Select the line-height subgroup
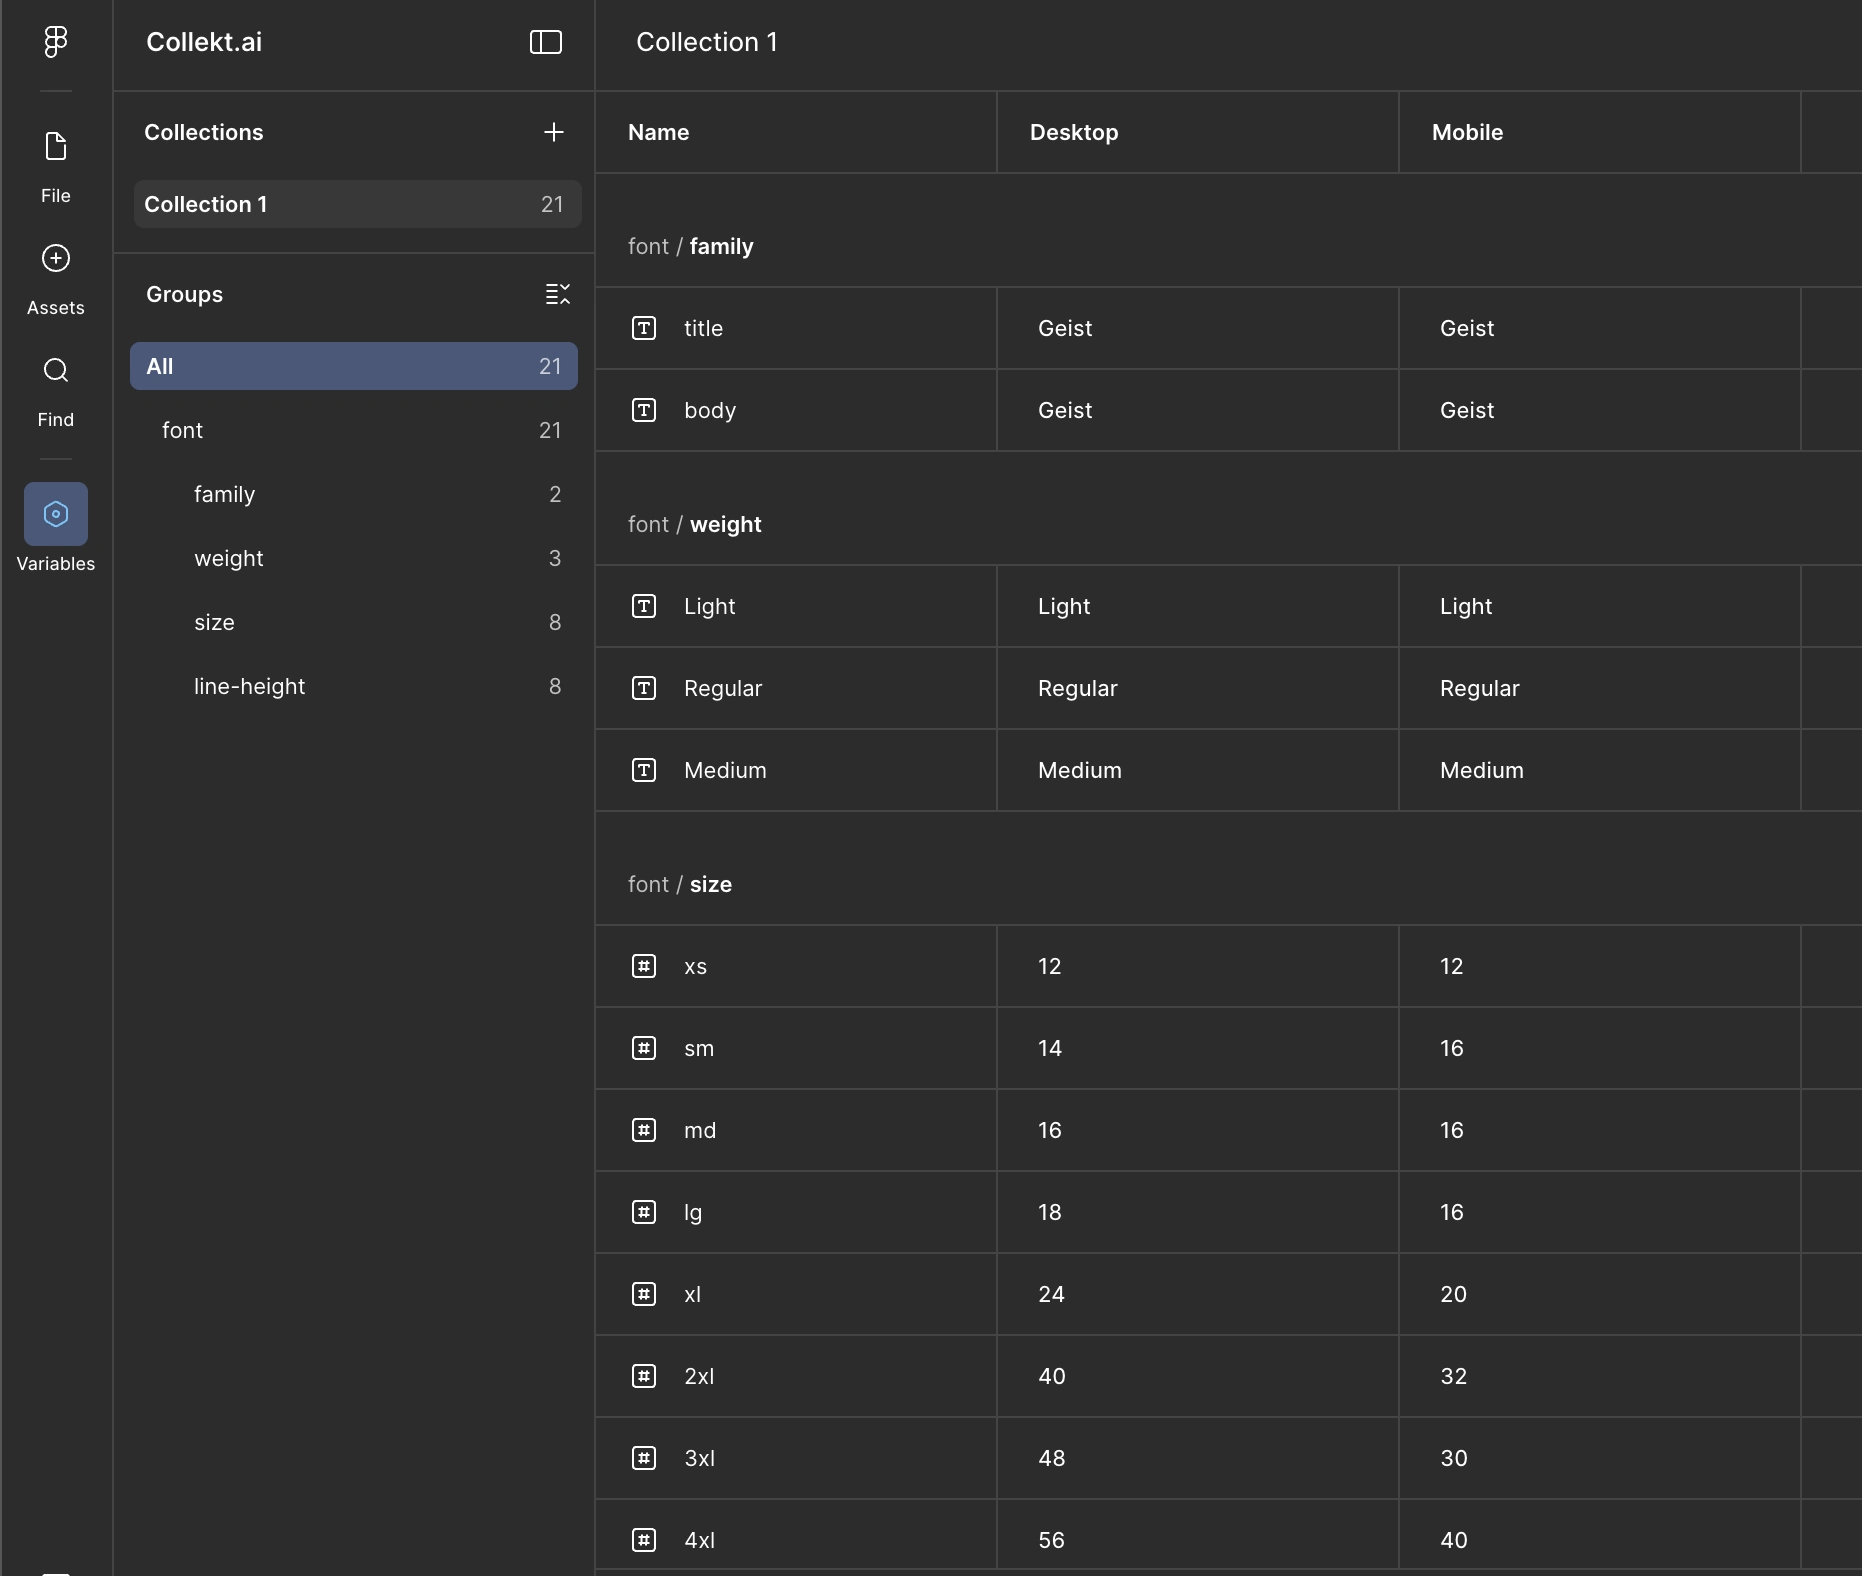The image size is (1862, 1576). click(250, 686)
